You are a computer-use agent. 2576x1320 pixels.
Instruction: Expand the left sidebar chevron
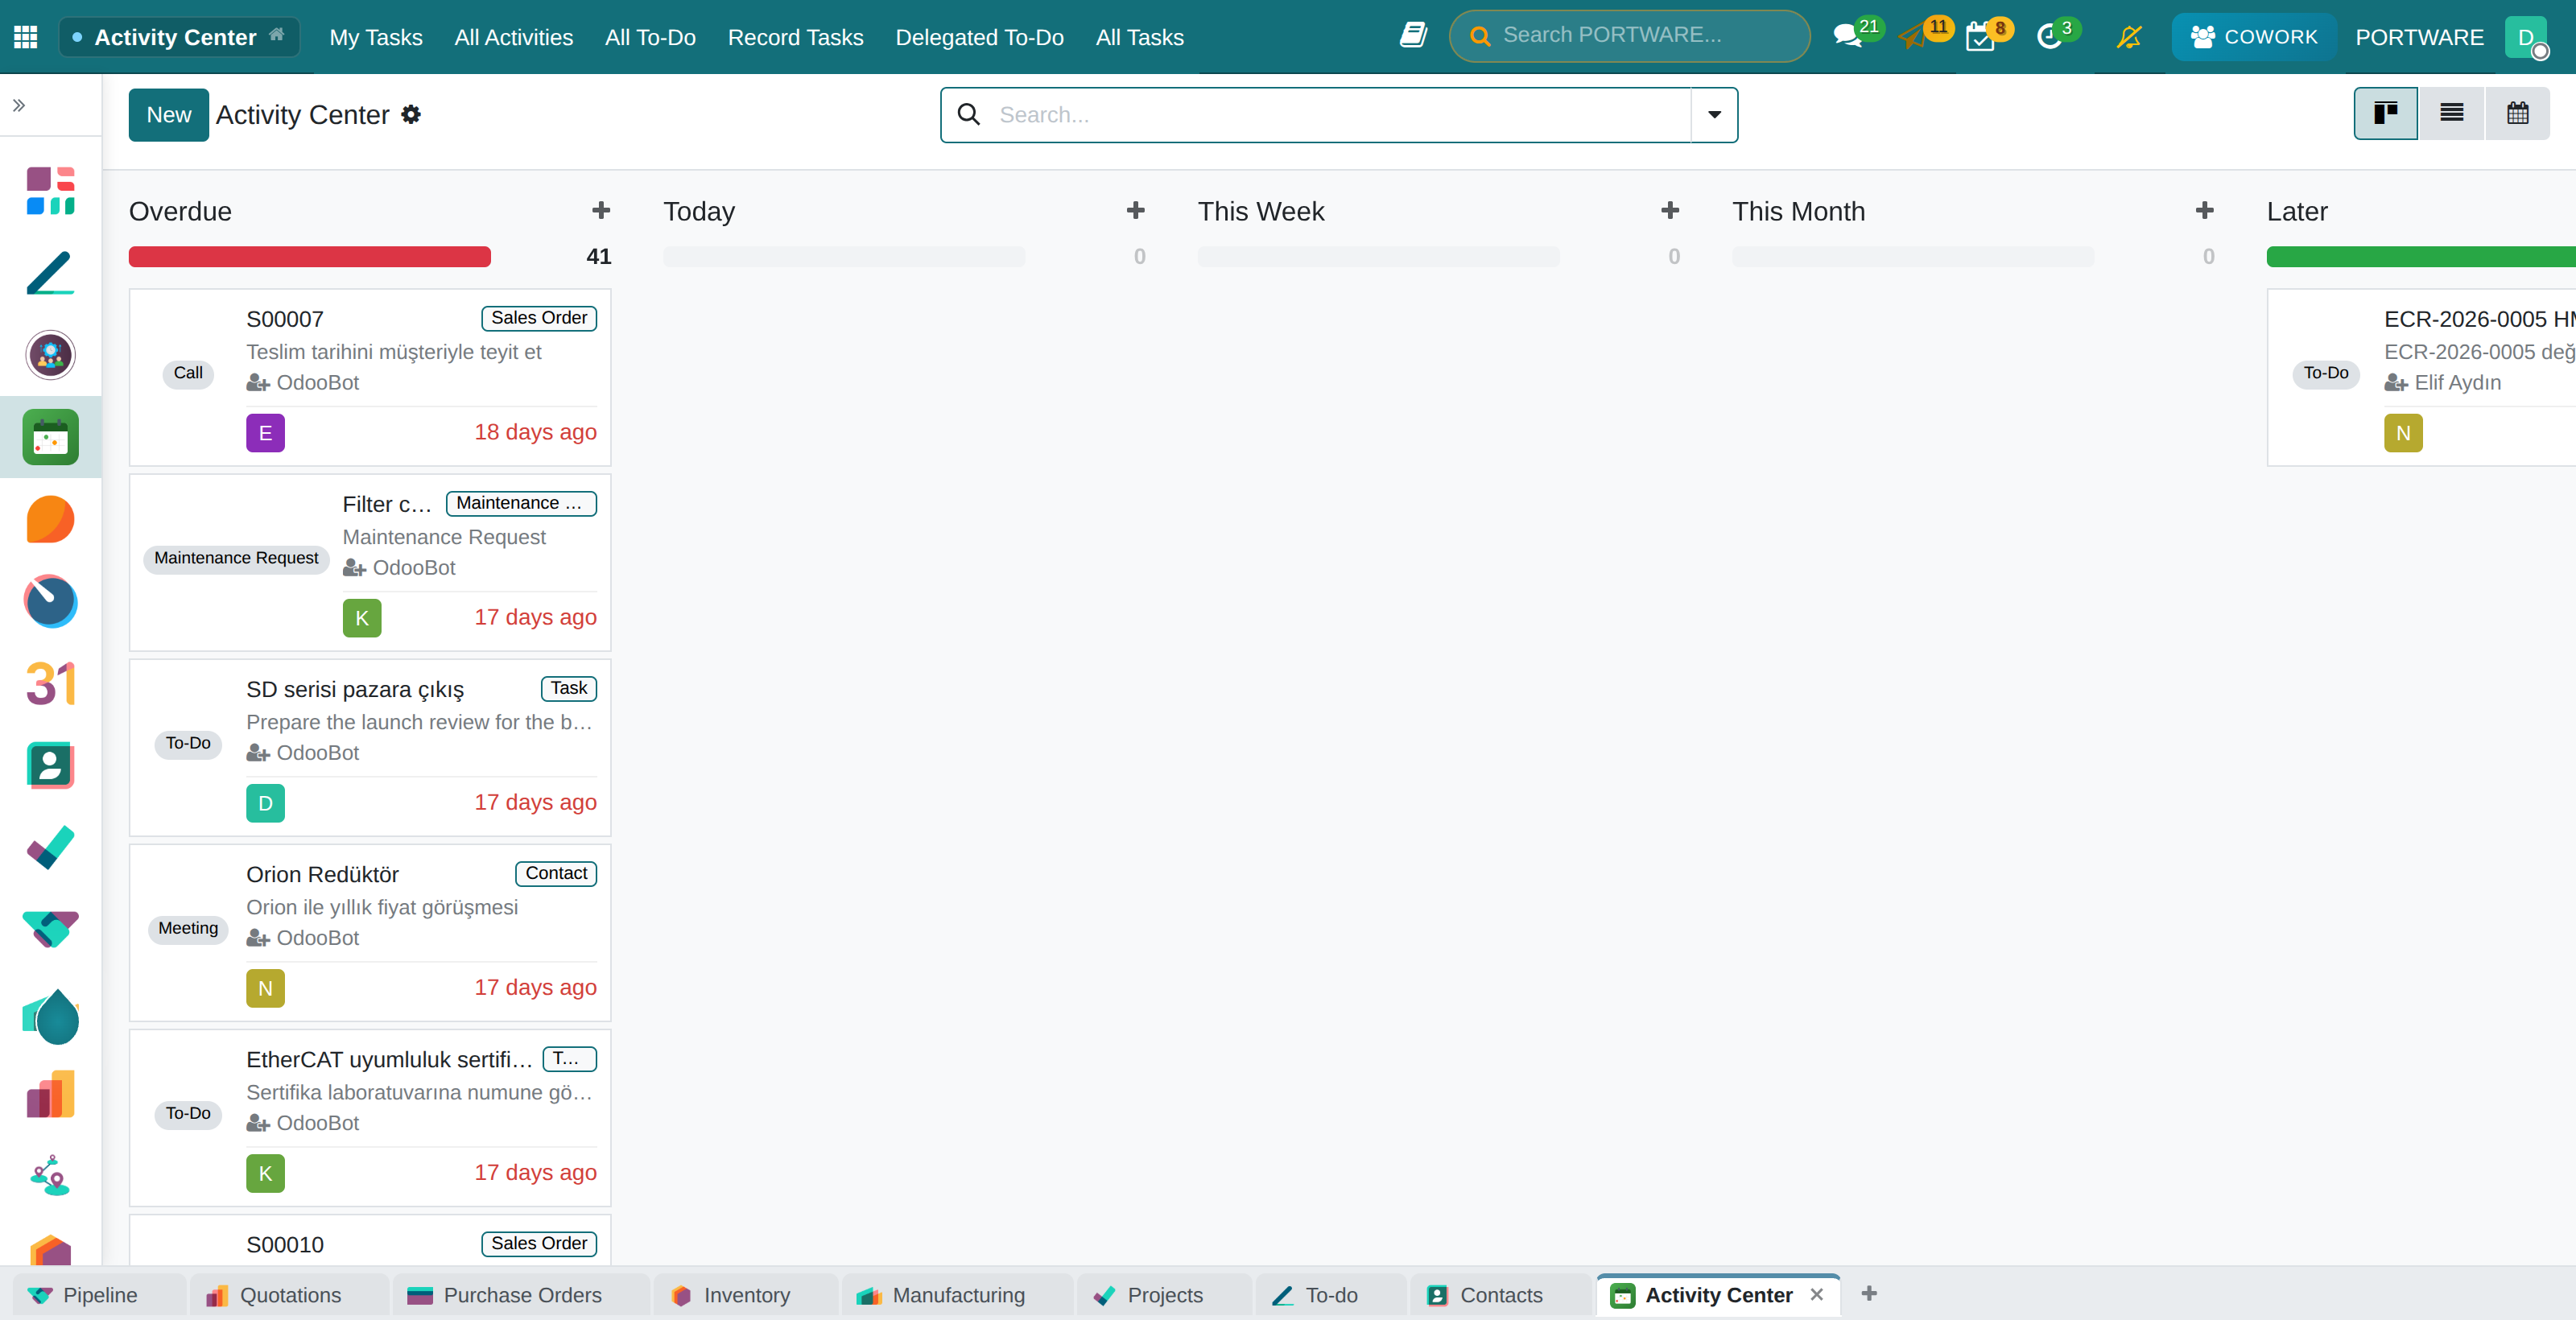(19, 105)
